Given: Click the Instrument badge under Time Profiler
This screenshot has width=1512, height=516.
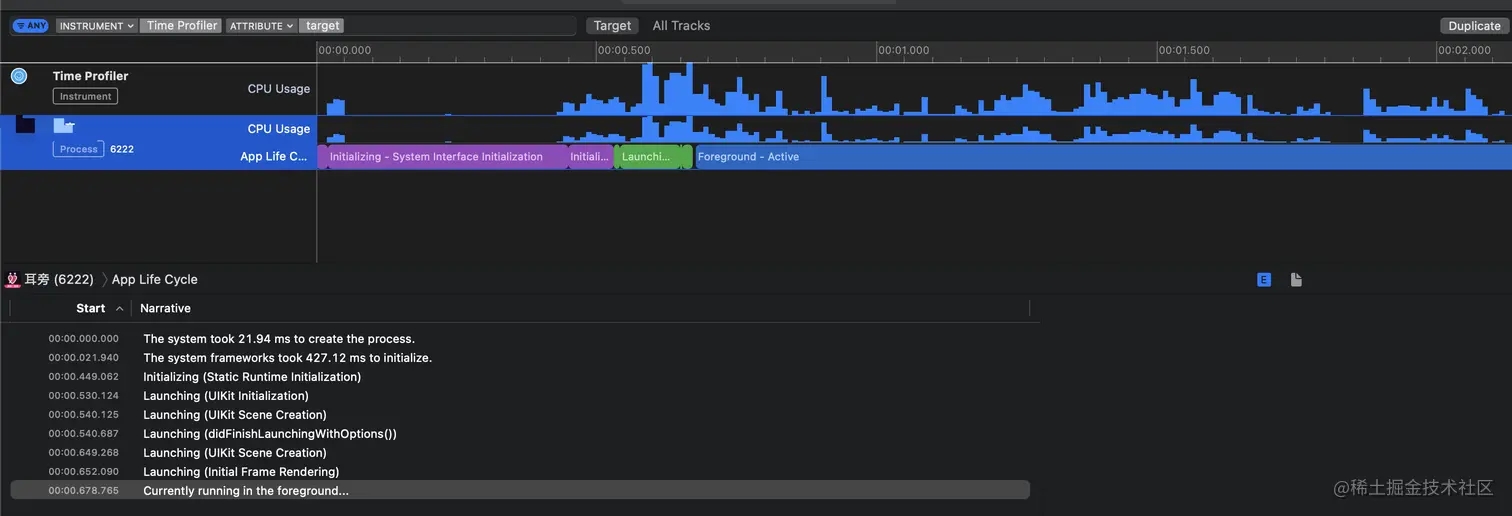Looking at the screenshot, I should tap(85, 96).
